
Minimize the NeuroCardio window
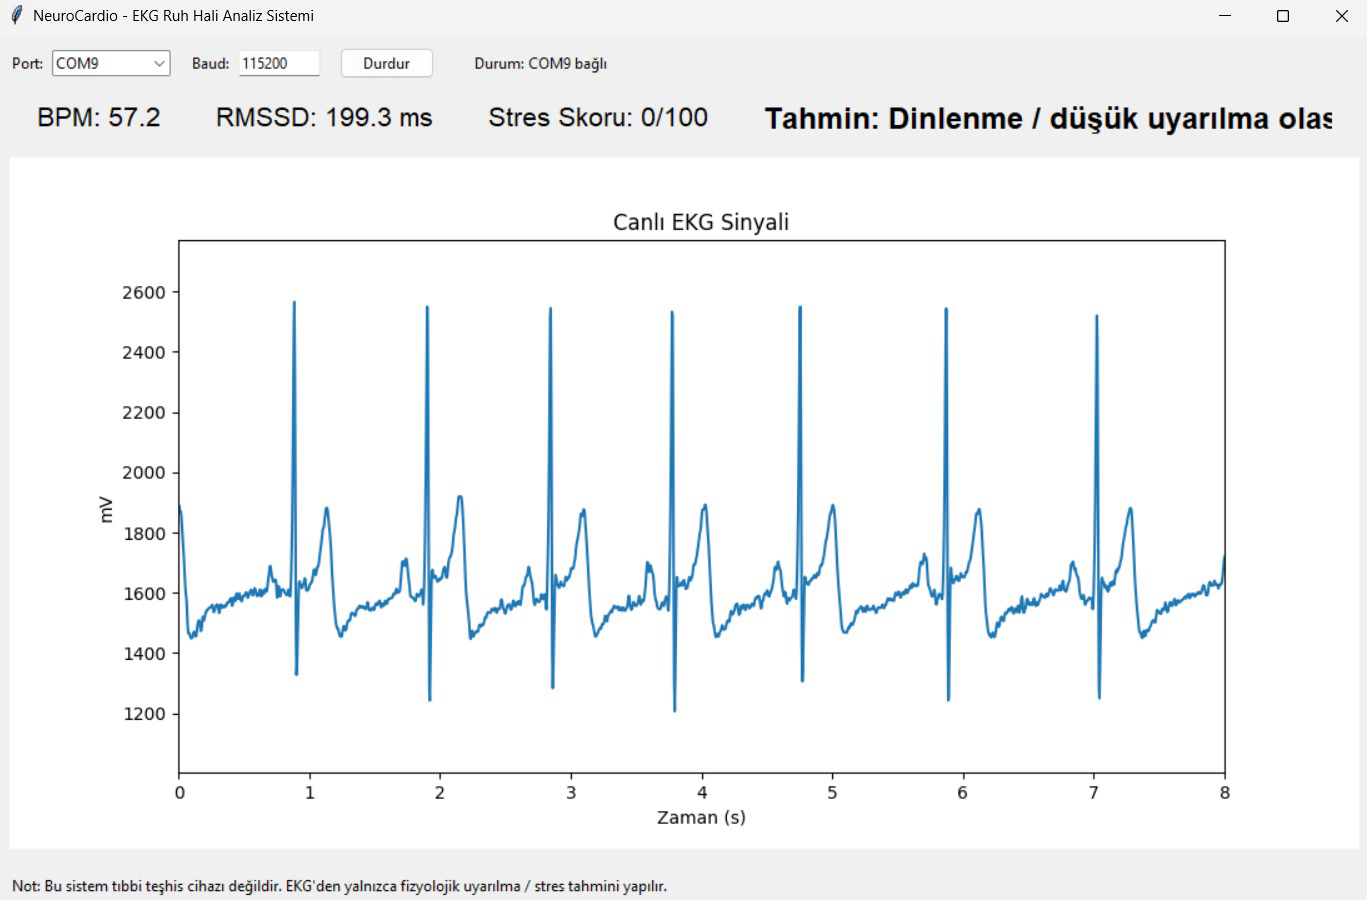pyautogui.click(x=1226, y=16)
